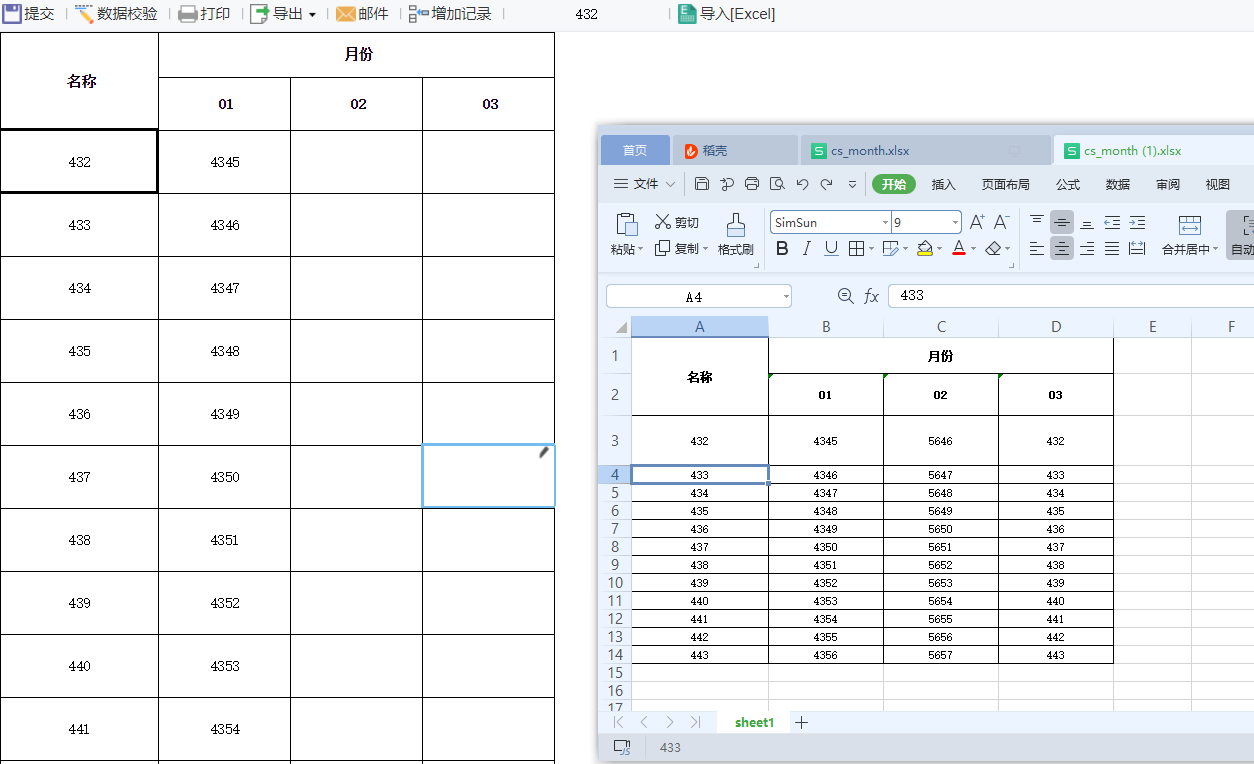The image size is (1254, 764).
Task: Click the 合并居中 merge and center button
Action: pos(1189,235)
